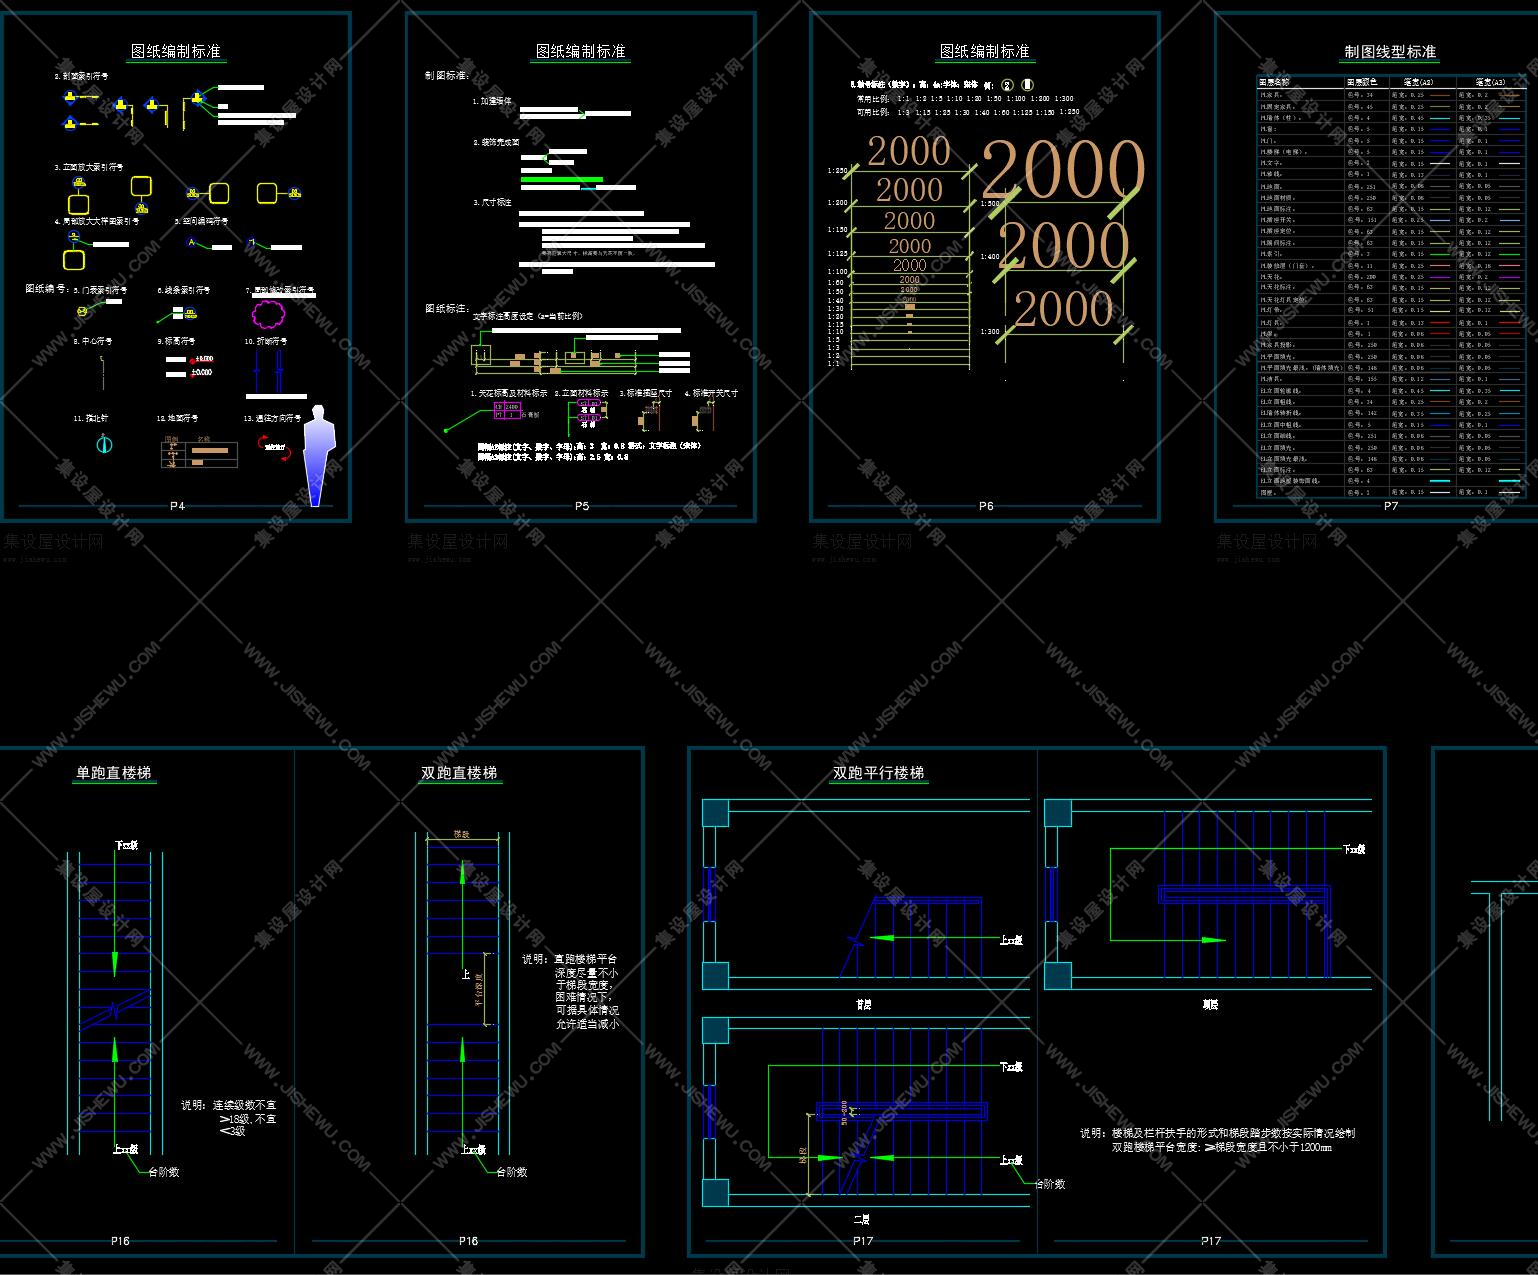The image size is (1538, 1275).
Task: Click the 二层 plan label
Action: tap(861, 1220)
